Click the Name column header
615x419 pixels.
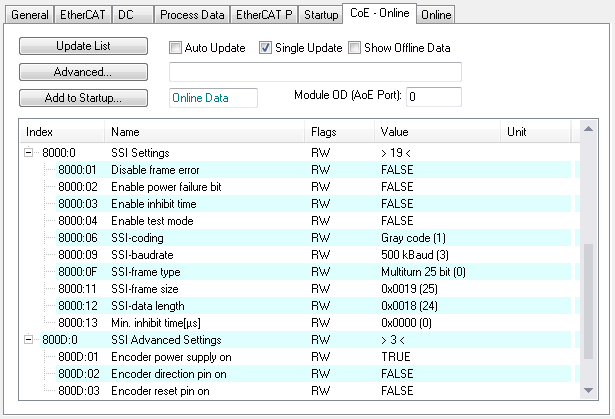[x=204, y=132]
